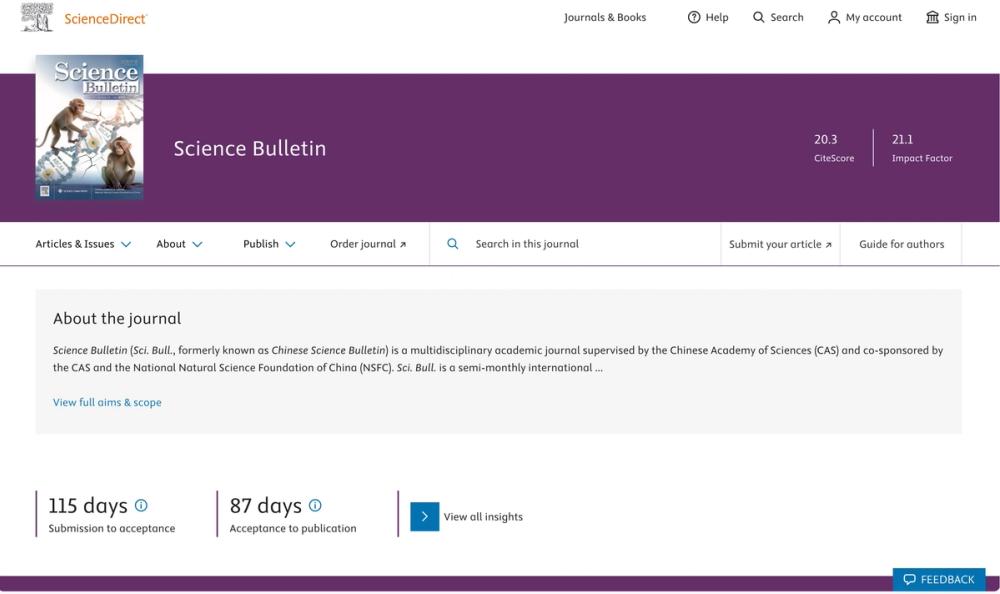Open the Sign in link text
Screen dimensions: 1000x594
pos(960,17)
